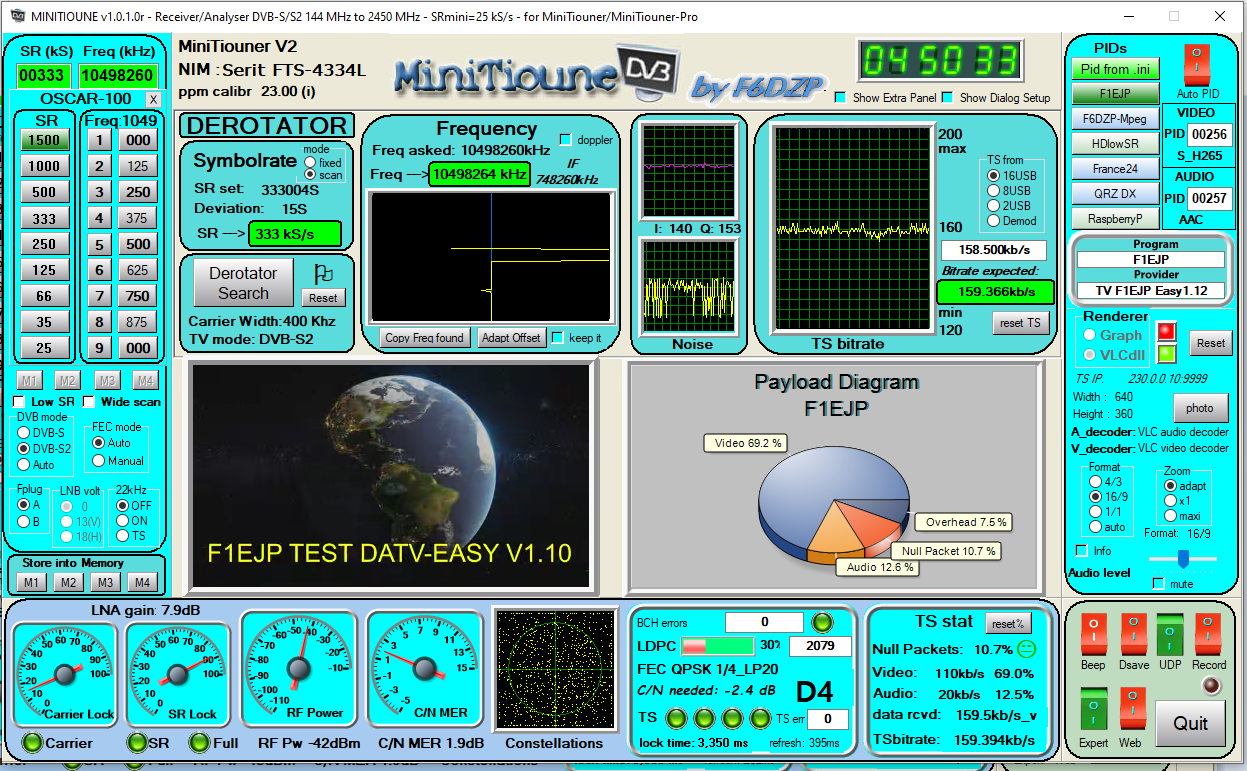
Task: Click Reset under the flag icon
Action: 323,298
